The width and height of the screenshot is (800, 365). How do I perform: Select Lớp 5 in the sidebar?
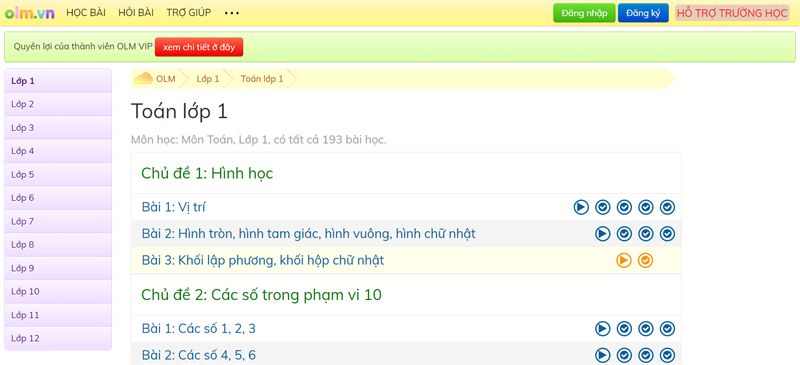tap(58, 175)
